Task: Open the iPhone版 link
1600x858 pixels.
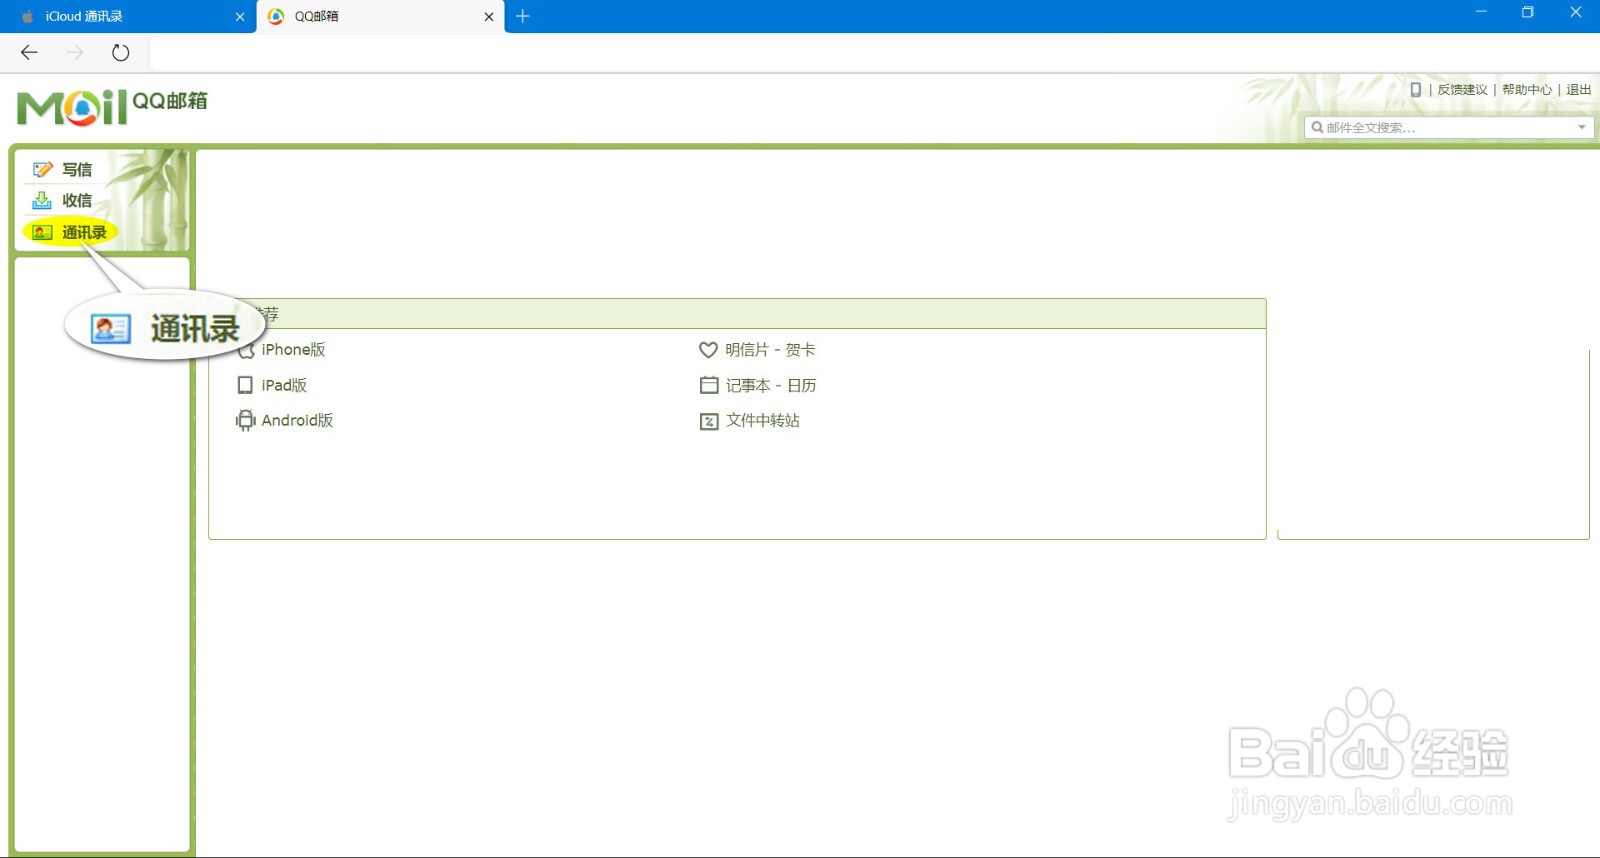Action: [293, 349]
